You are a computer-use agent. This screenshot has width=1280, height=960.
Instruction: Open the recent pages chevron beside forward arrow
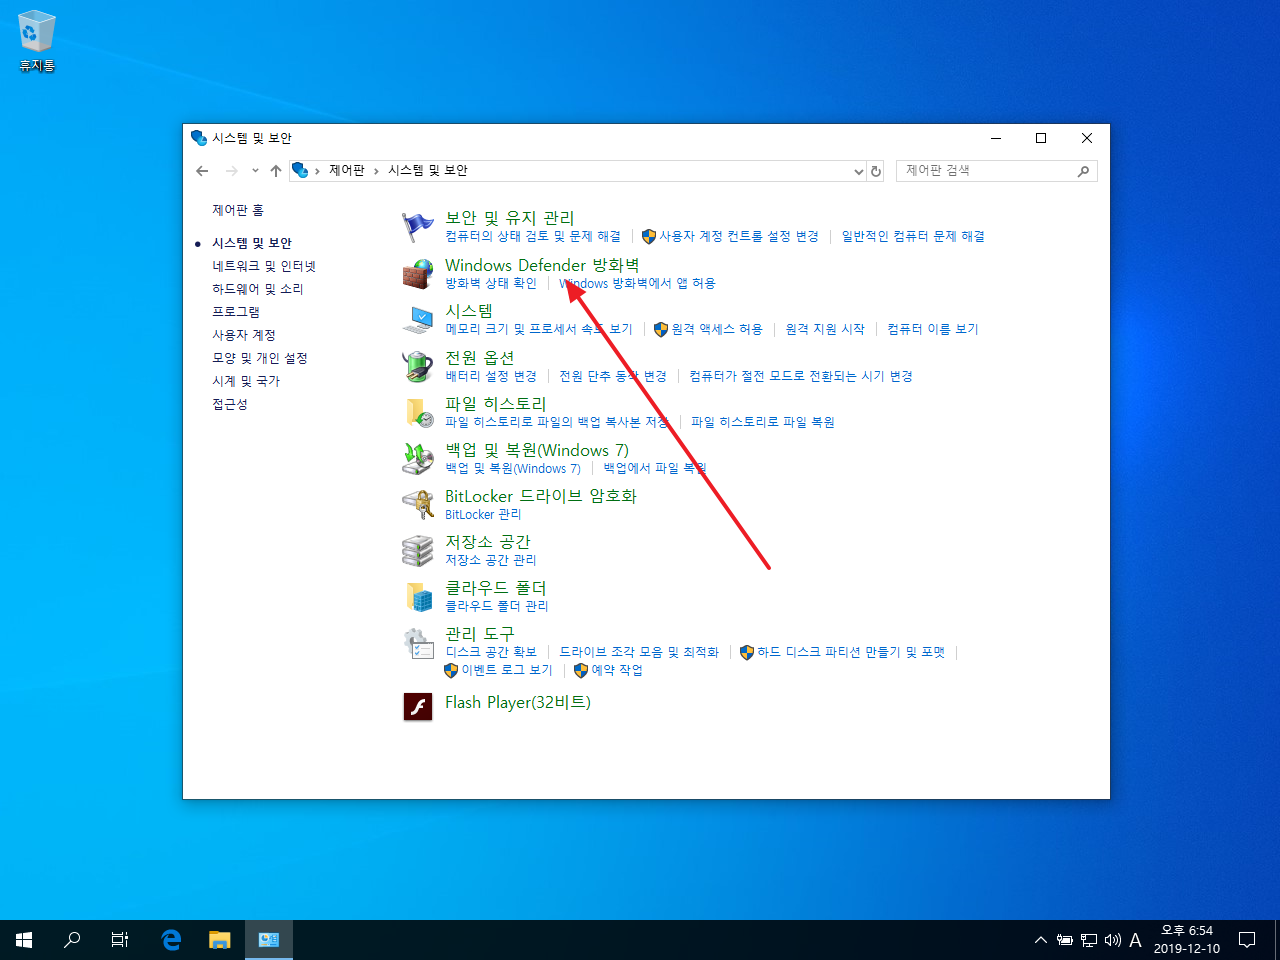[x=253, y=170]
